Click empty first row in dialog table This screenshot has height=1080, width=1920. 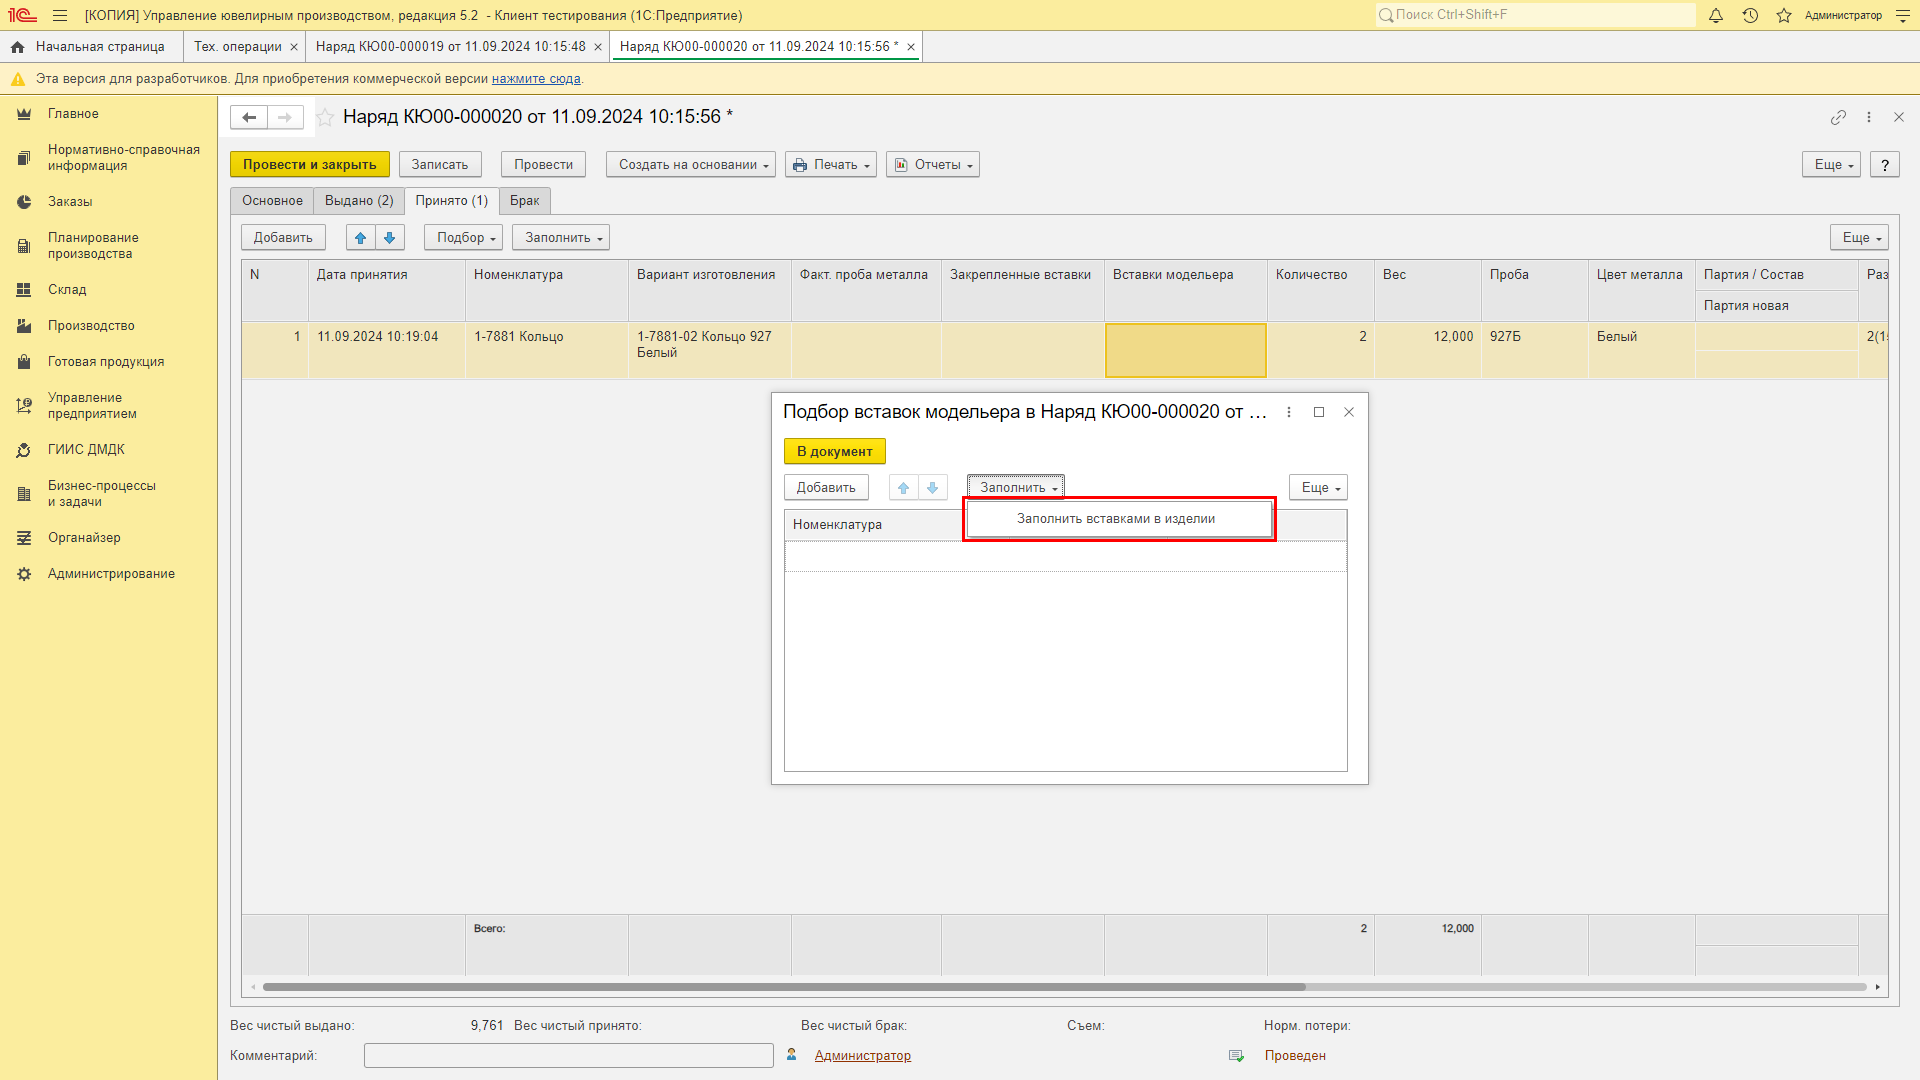click(1066, 557)
